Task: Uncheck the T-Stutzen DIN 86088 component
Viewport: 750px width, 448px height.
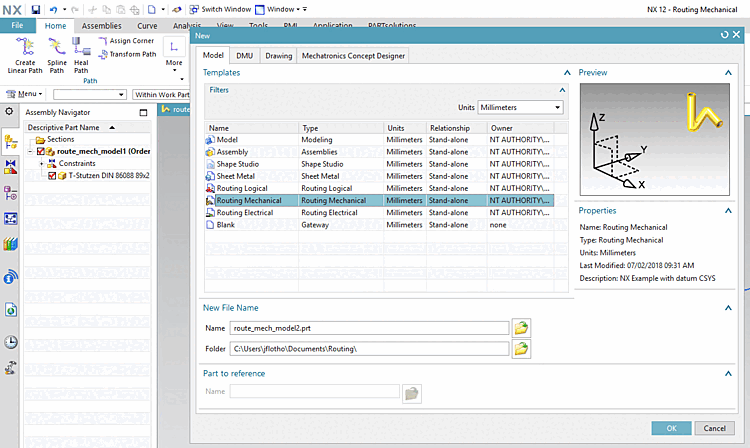Action: pyautogui.click(x=52, y=175)
